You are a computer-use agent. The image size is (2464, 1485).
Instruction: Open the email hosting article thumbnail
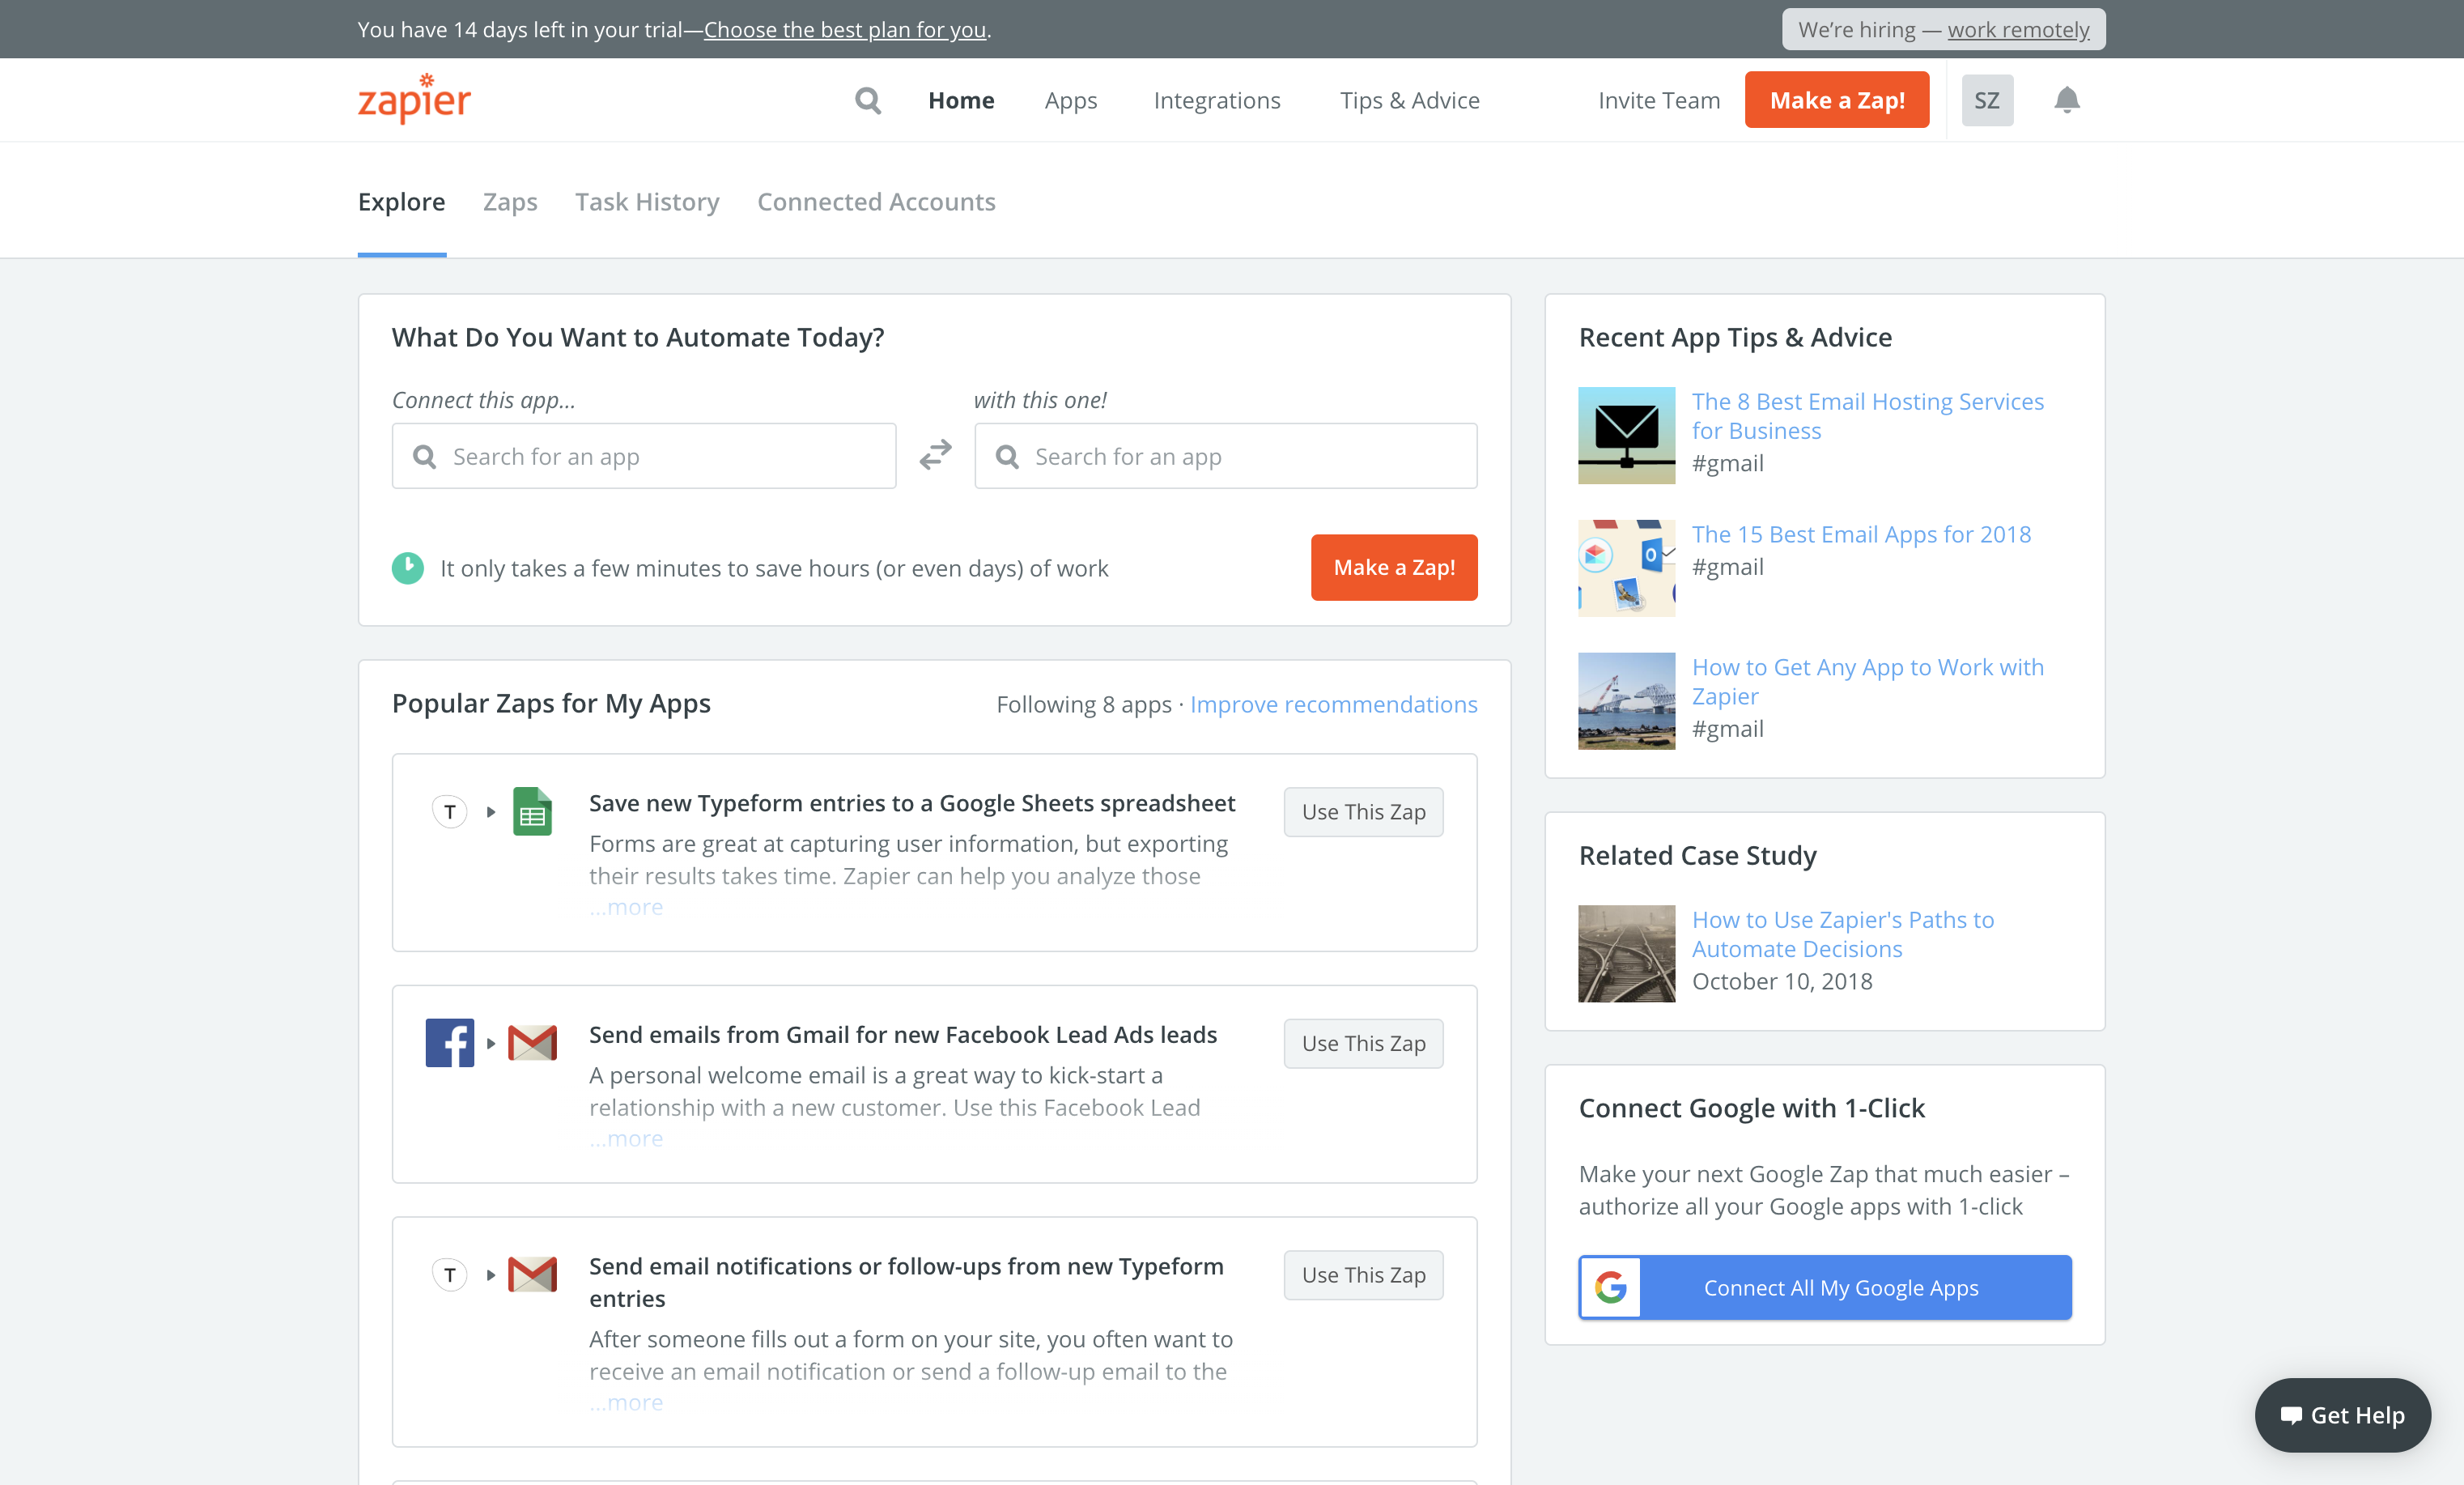[1626, 435]
